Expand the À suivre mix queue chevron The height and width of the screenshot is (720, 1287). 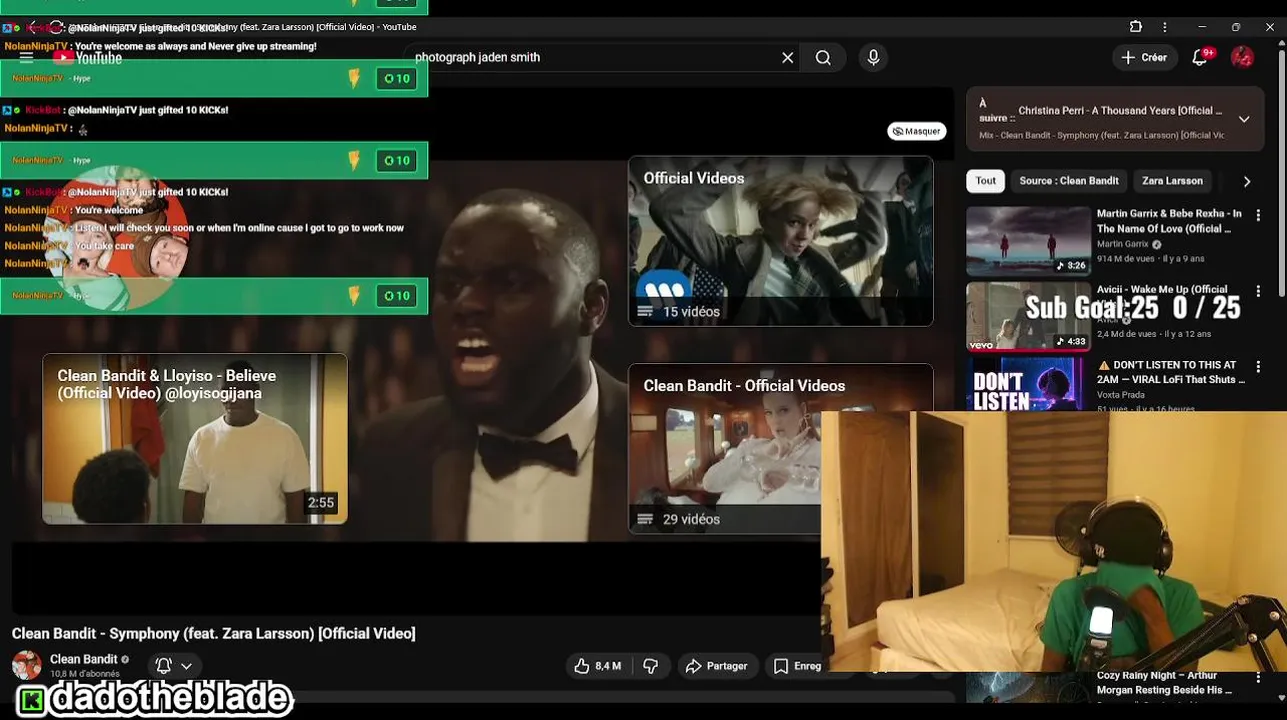[1244, 119]
